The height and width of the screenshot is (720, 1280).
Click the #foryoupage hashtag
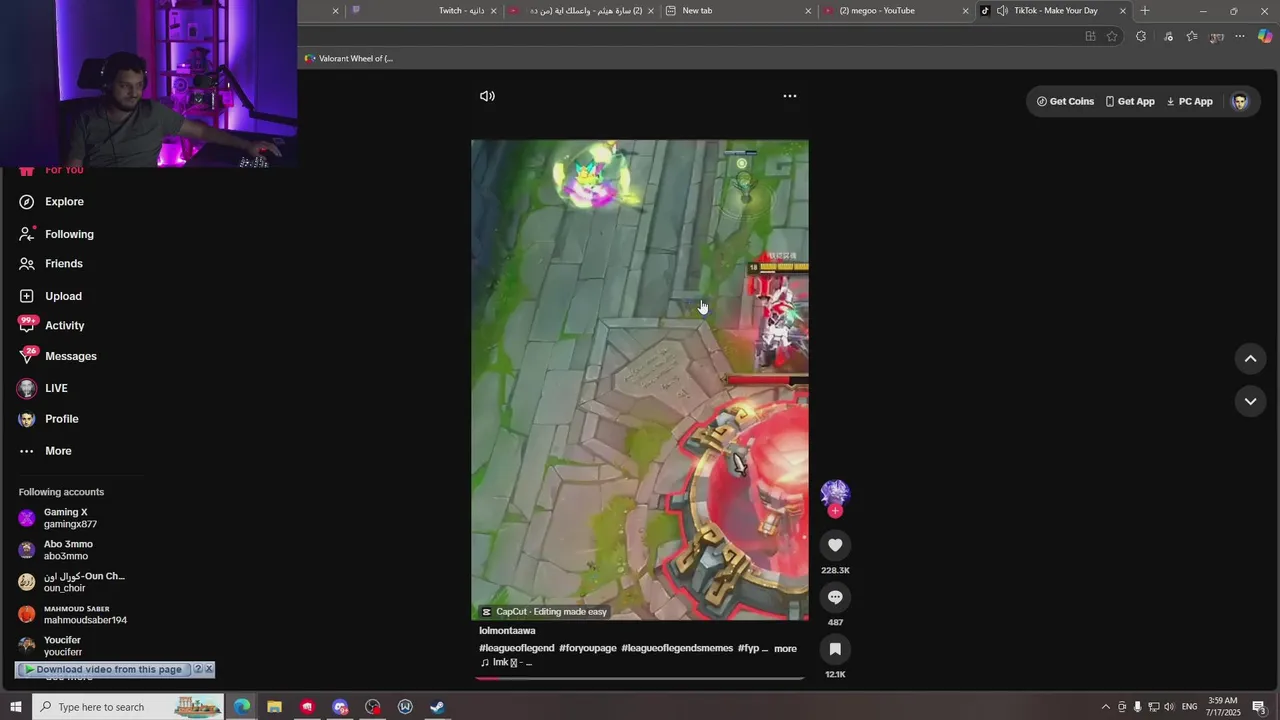(x=587, y=648)
